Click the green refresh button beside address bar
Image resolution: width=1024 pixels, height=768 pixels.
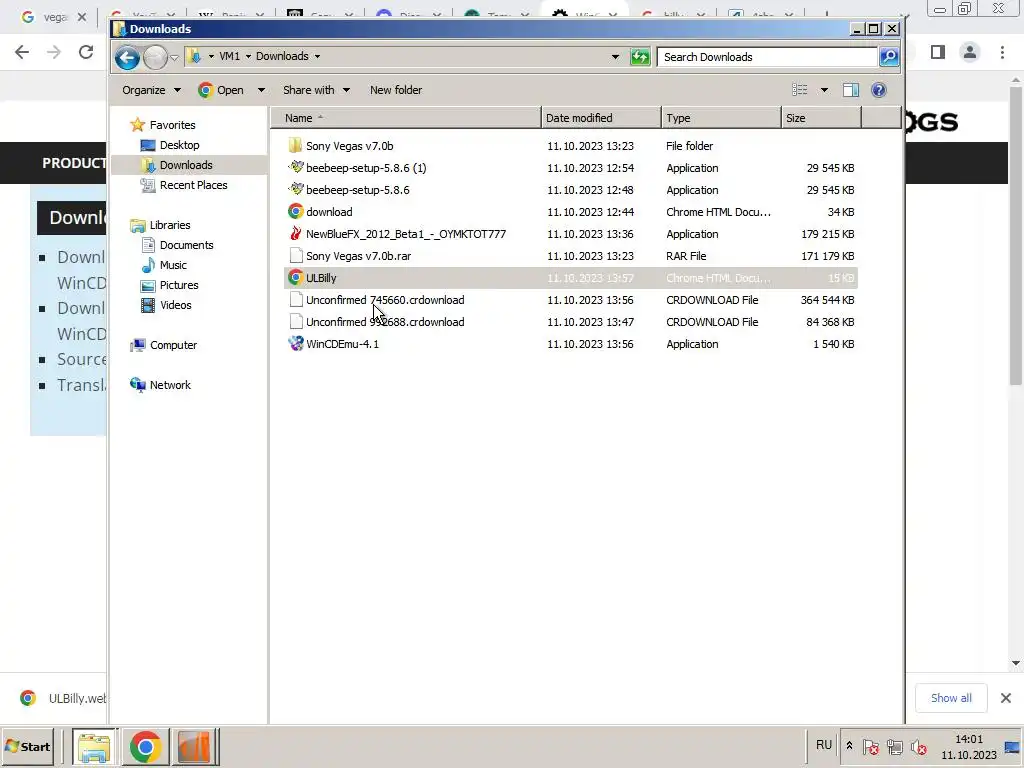(x=640, y=57)
